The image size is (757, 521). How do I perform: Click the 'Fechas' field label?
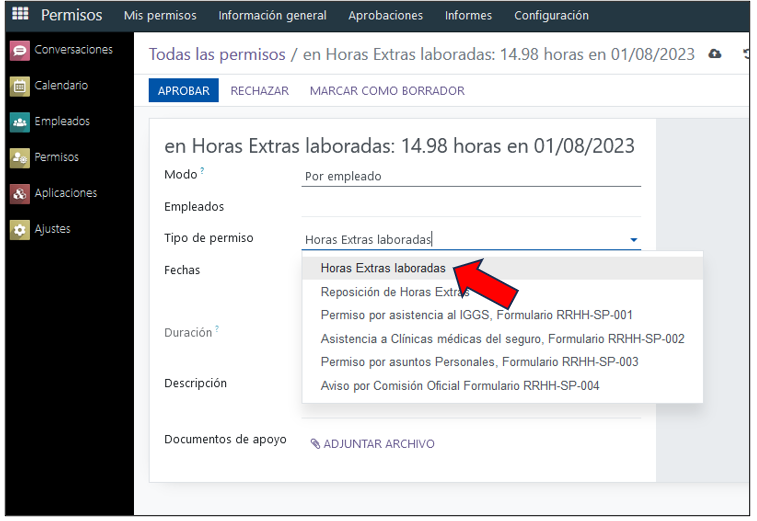182,270
